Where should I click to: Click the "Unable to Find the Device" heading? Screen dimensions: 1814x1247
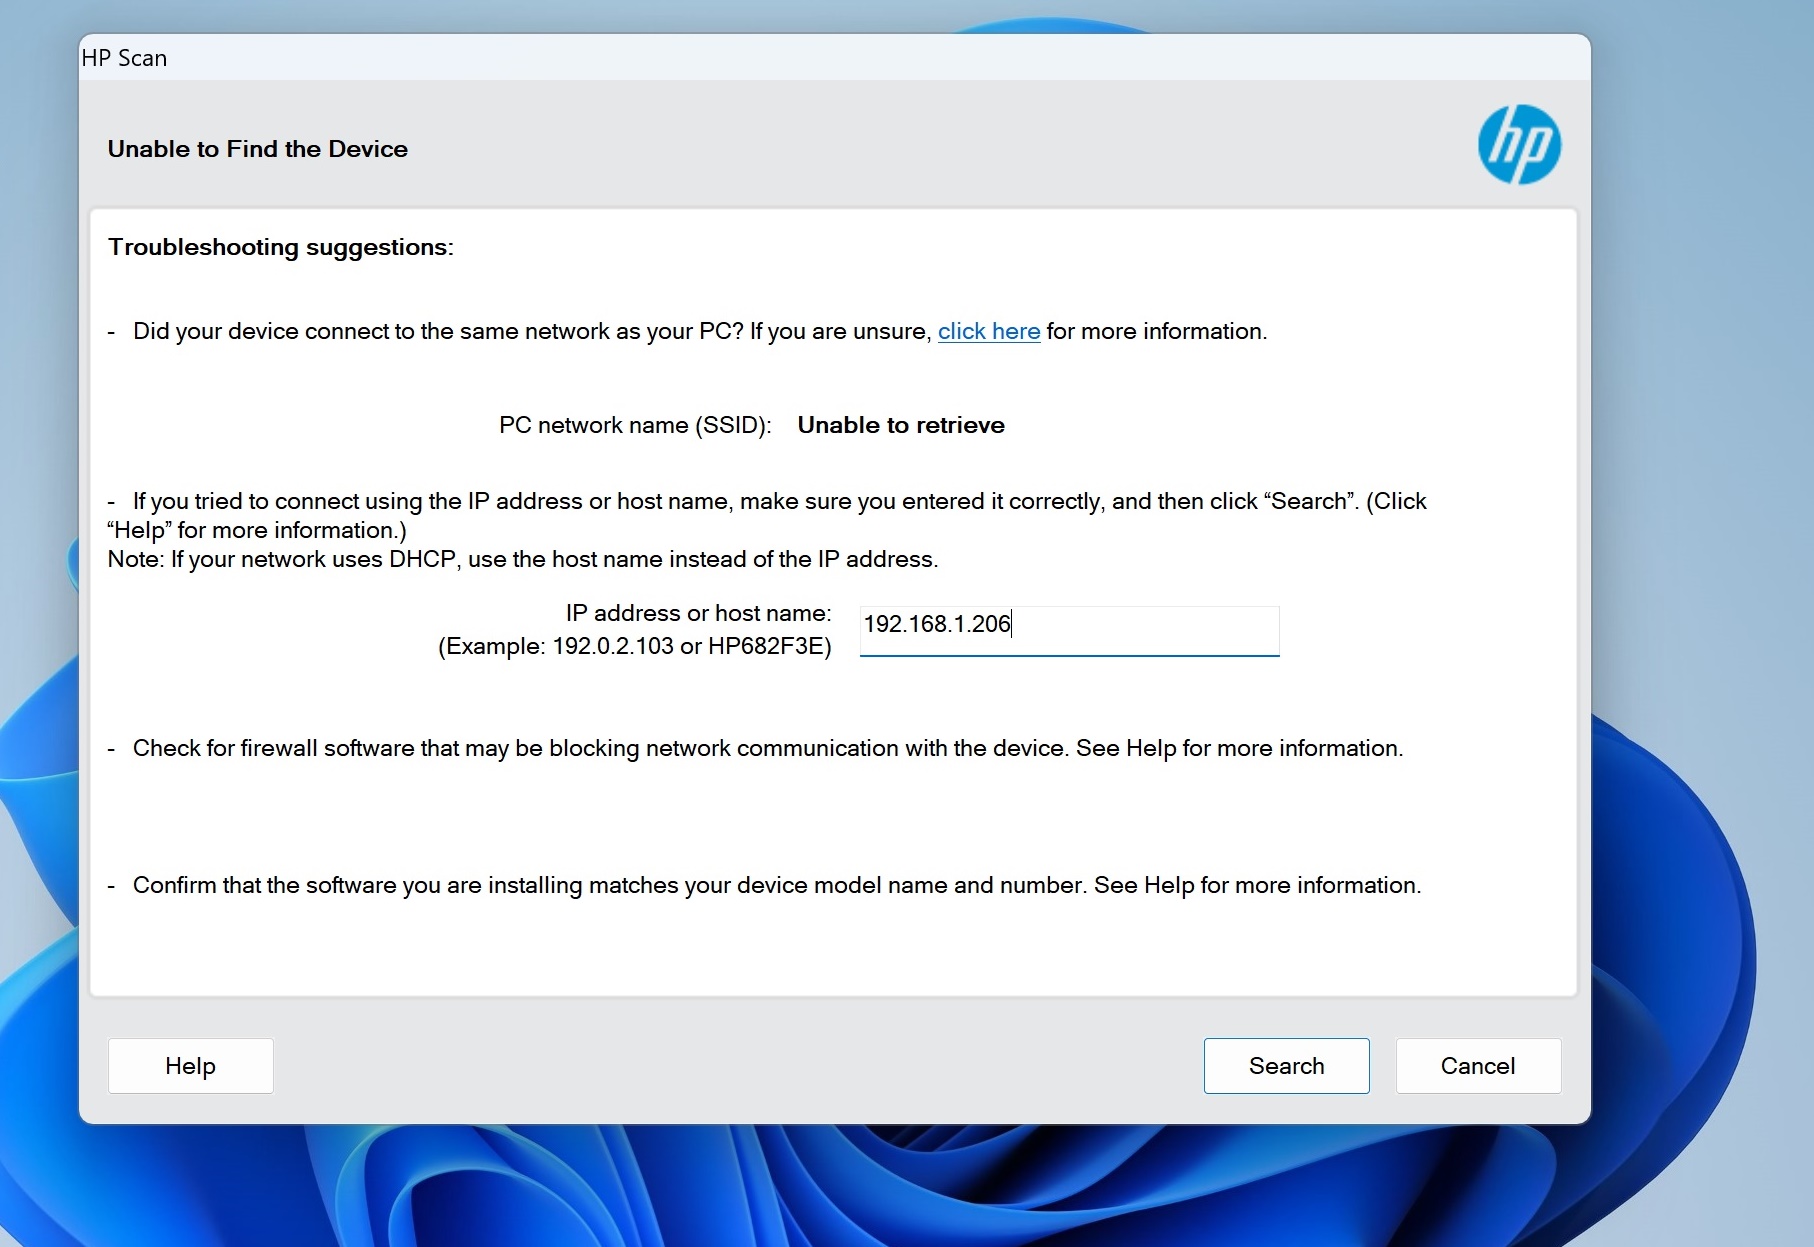pyautogui.click(x=257, y=149)
